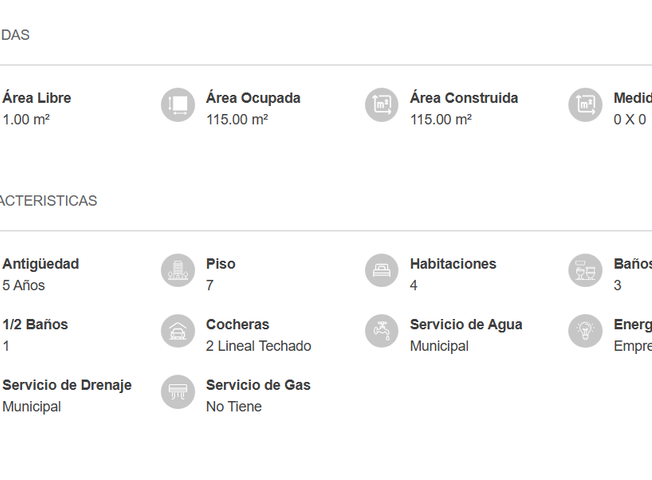Click the Servicio de Agua faucet icon
The height and width of the screenshot is (480, 652).
[x=382, y=331]
